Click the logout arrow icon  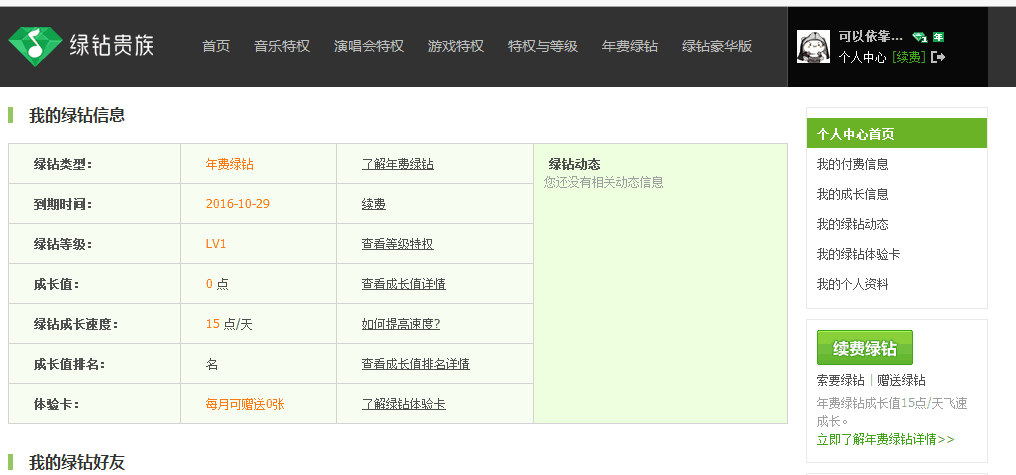pyautogui.click(x=938, y=57)
